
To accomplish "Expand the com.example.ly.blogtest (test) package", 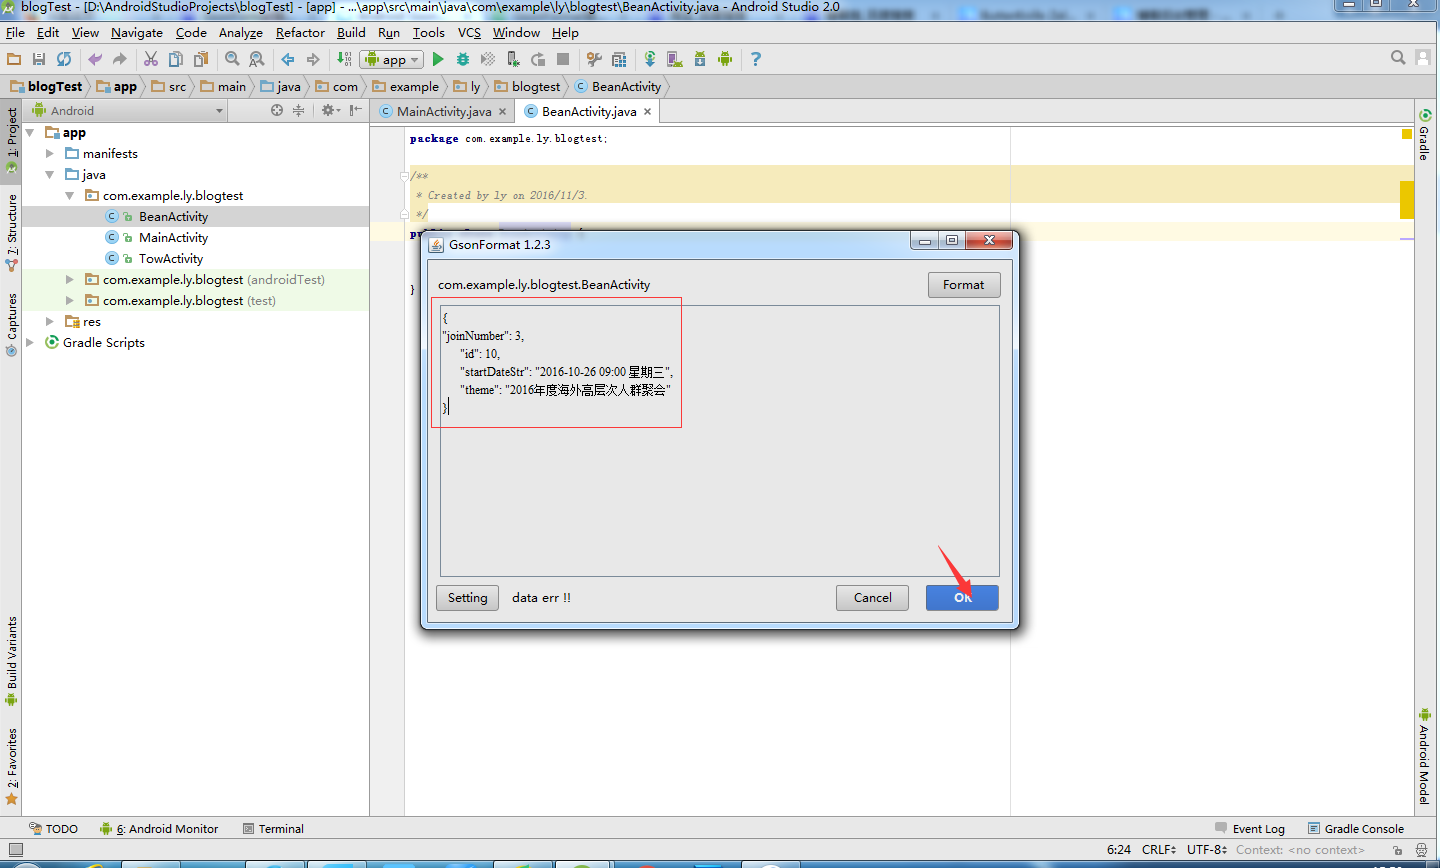I will click(70, 300).
